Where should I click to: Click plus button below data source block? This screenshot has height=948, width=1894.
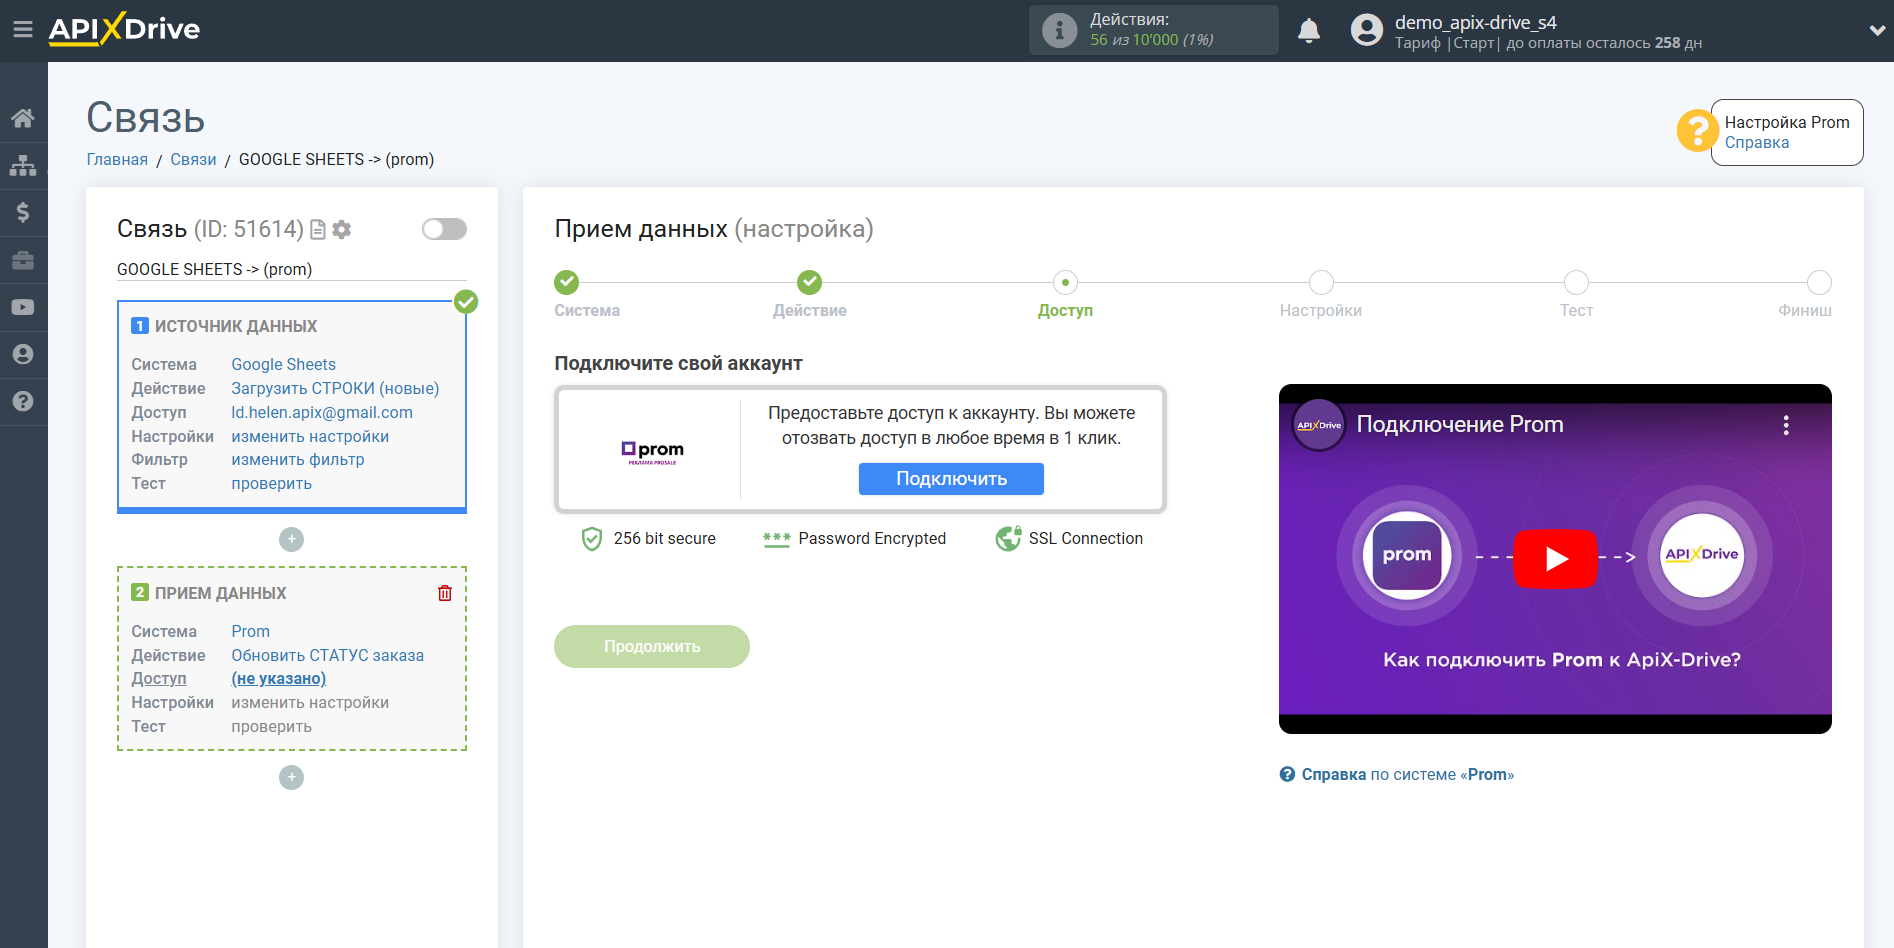click(291, 539)
